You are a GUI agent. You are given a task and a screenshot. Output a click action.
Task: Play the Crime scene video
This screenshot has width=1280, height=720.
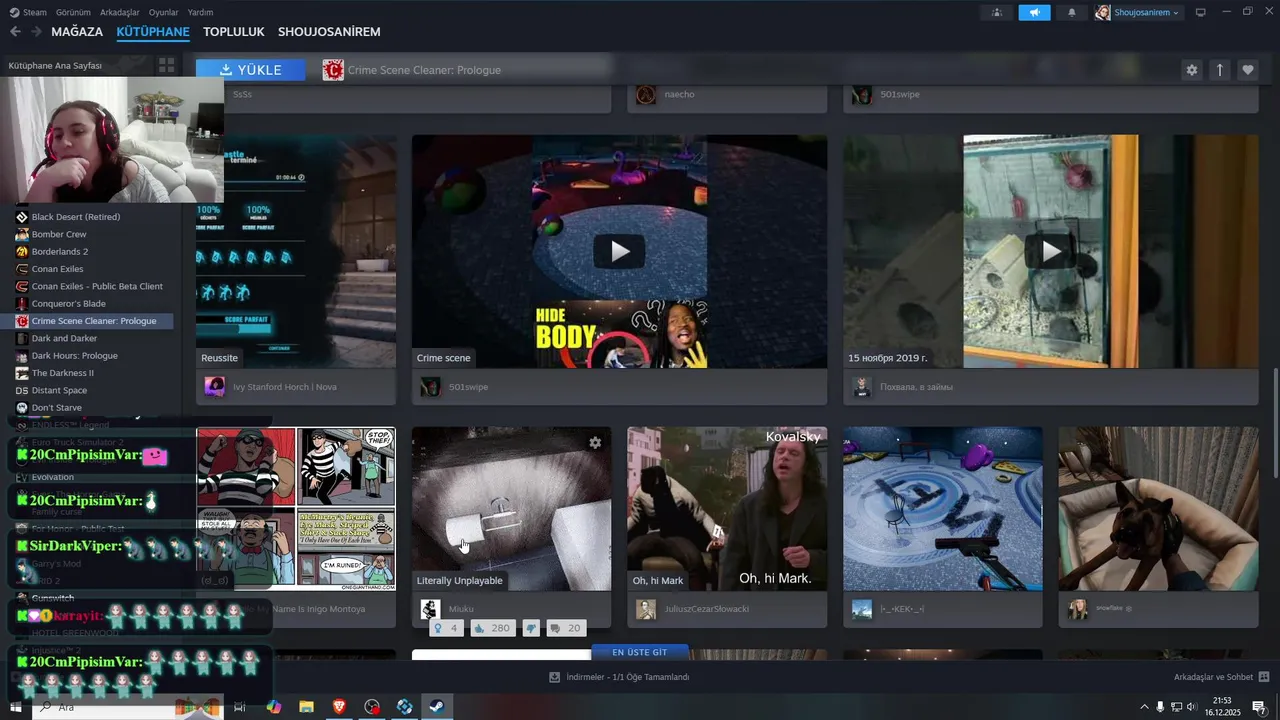[619, 251]
